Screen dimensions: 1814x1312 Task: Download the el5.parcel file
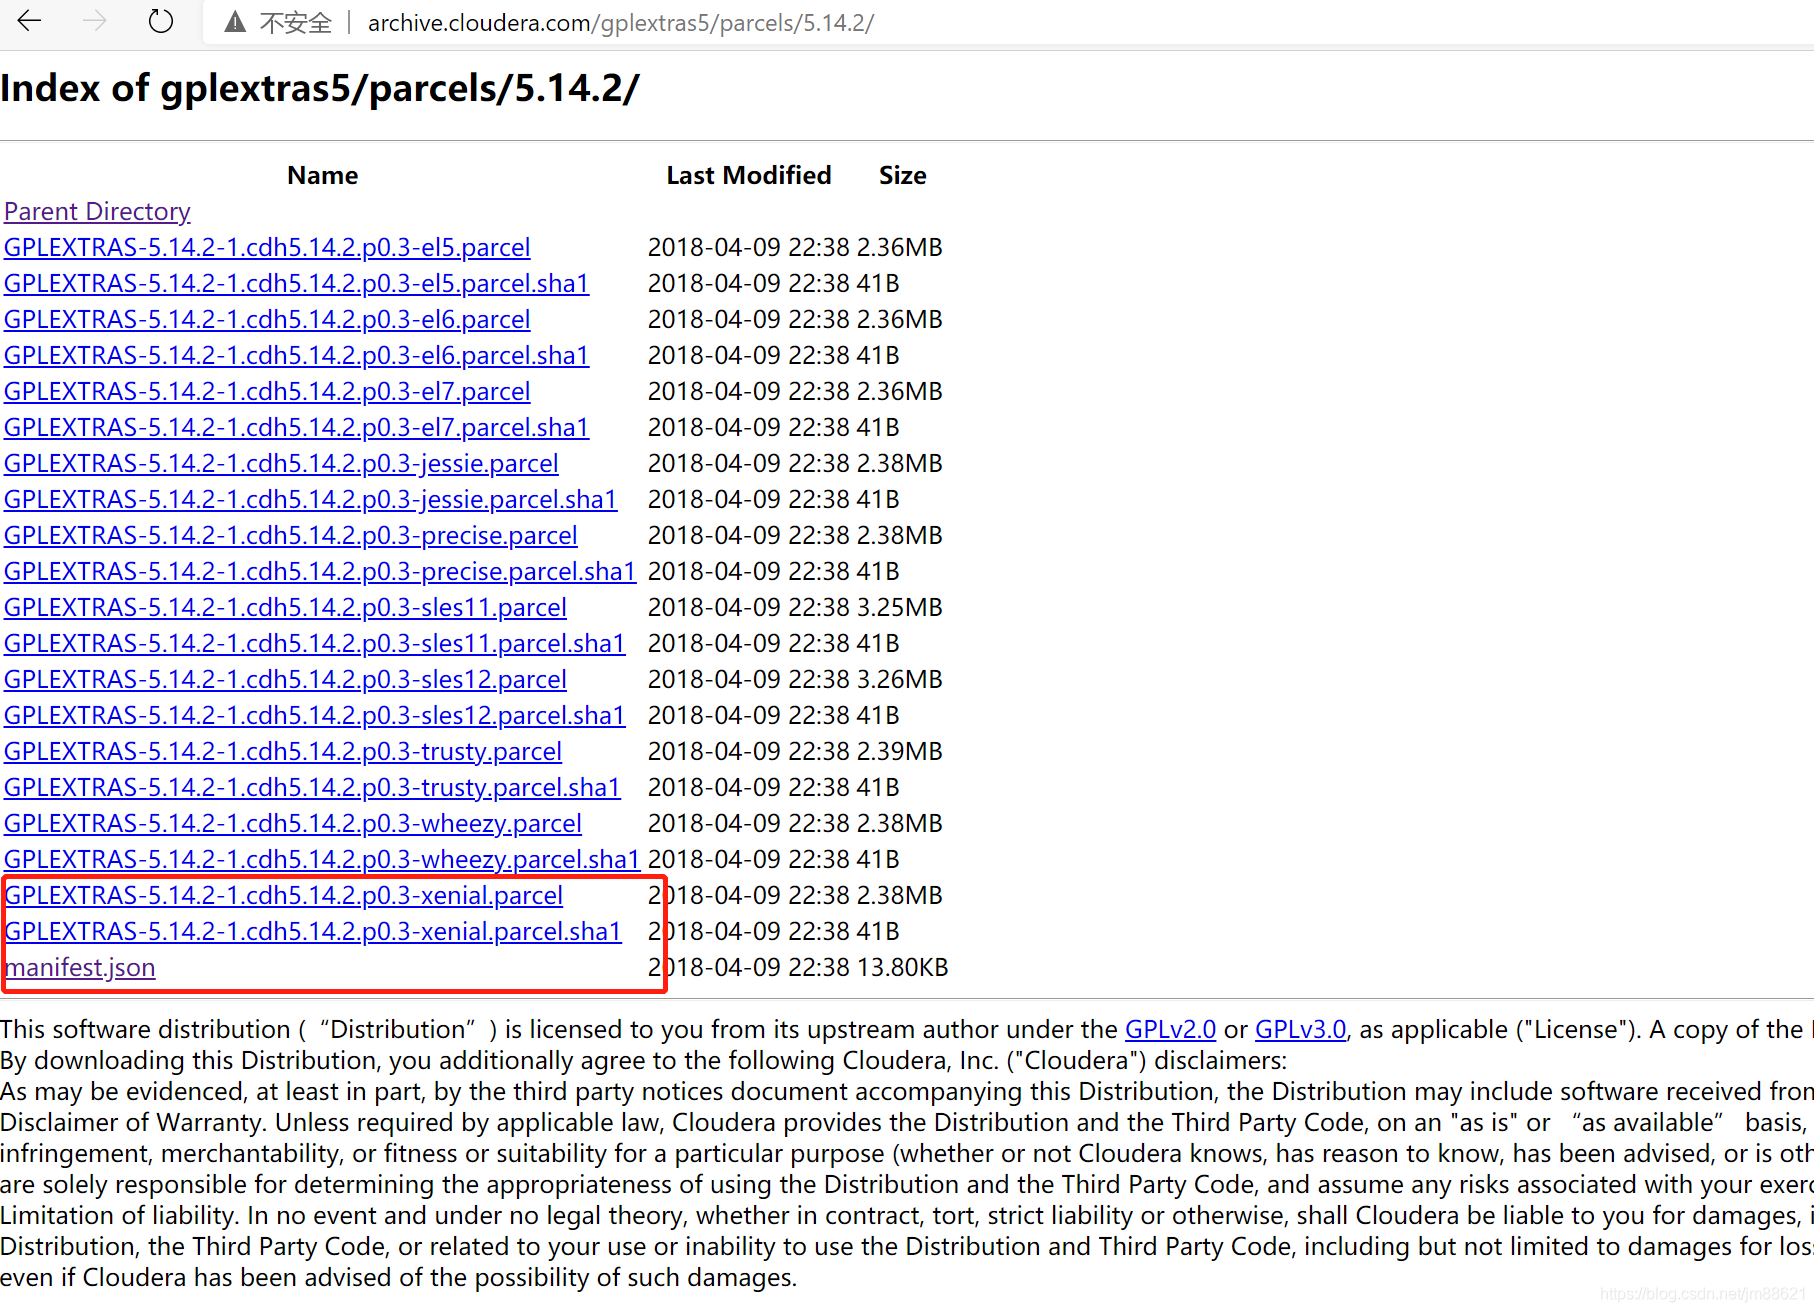pyautogui.click(x=267, y=248)
